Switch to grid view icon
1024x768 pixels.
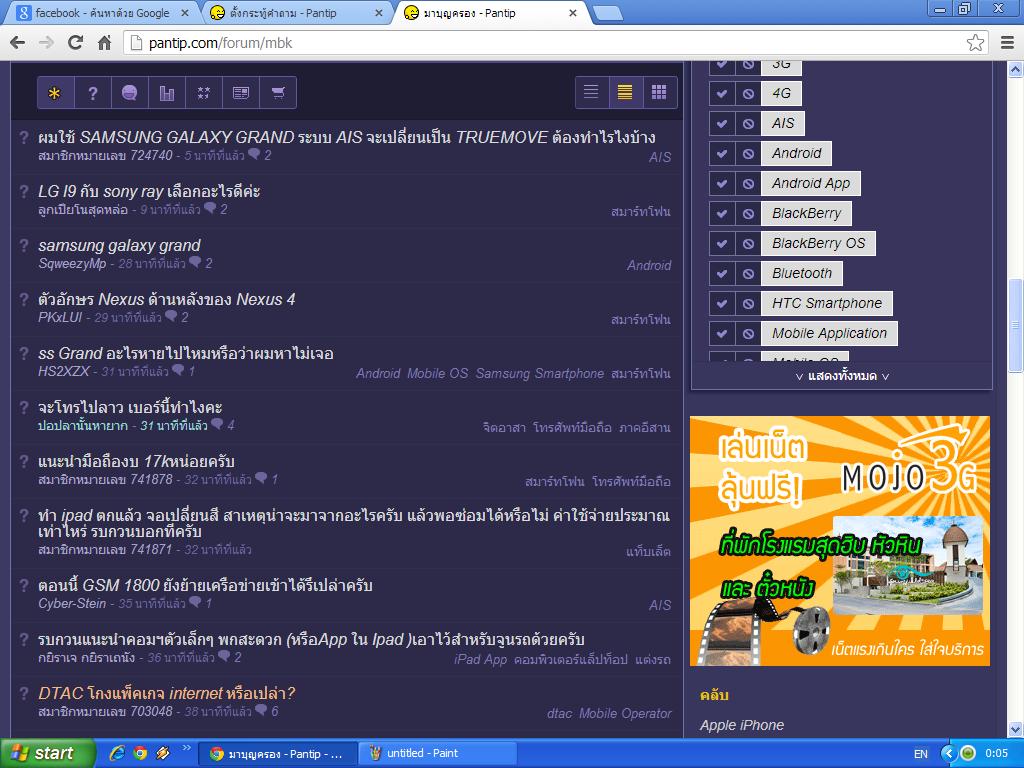coord(660,92)
